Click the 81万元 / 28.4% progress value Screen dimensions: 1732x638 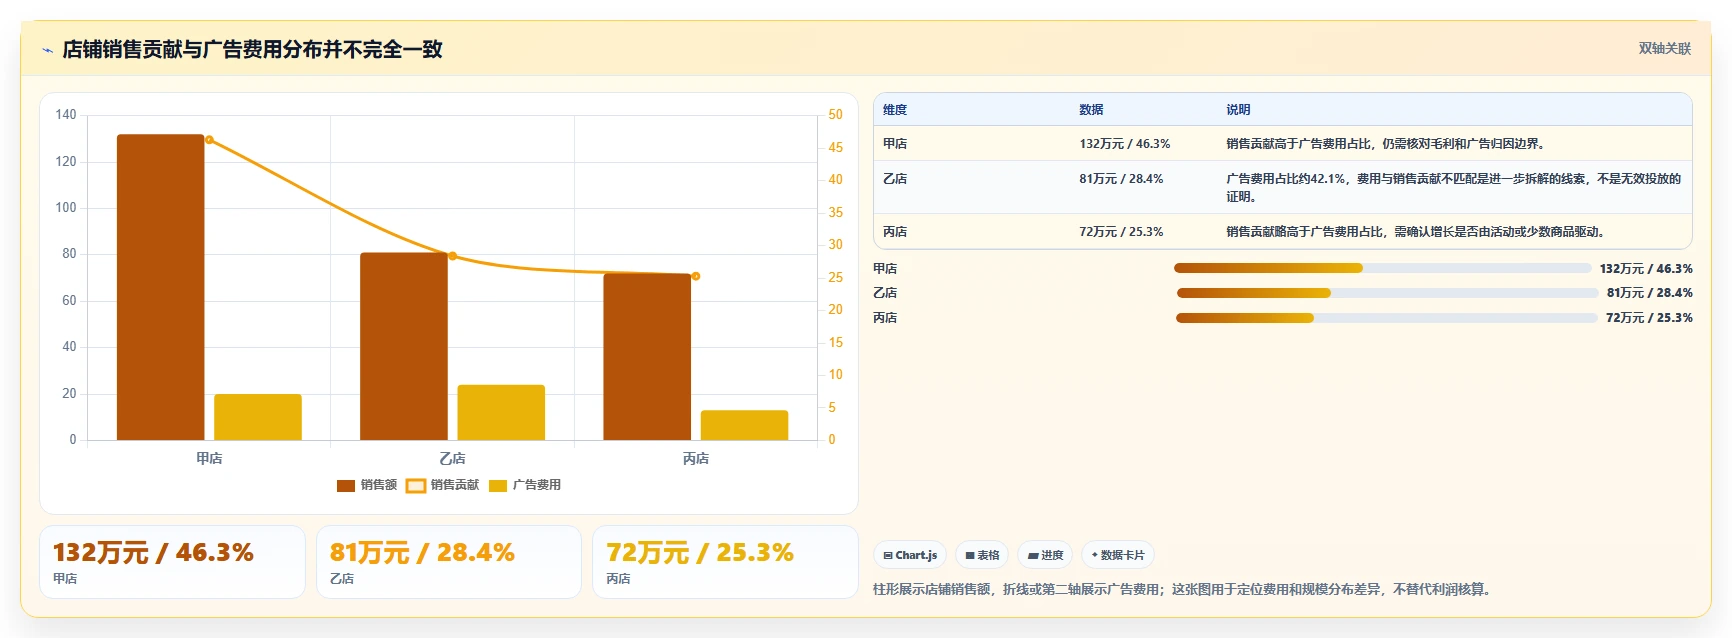click(1650, 293)
